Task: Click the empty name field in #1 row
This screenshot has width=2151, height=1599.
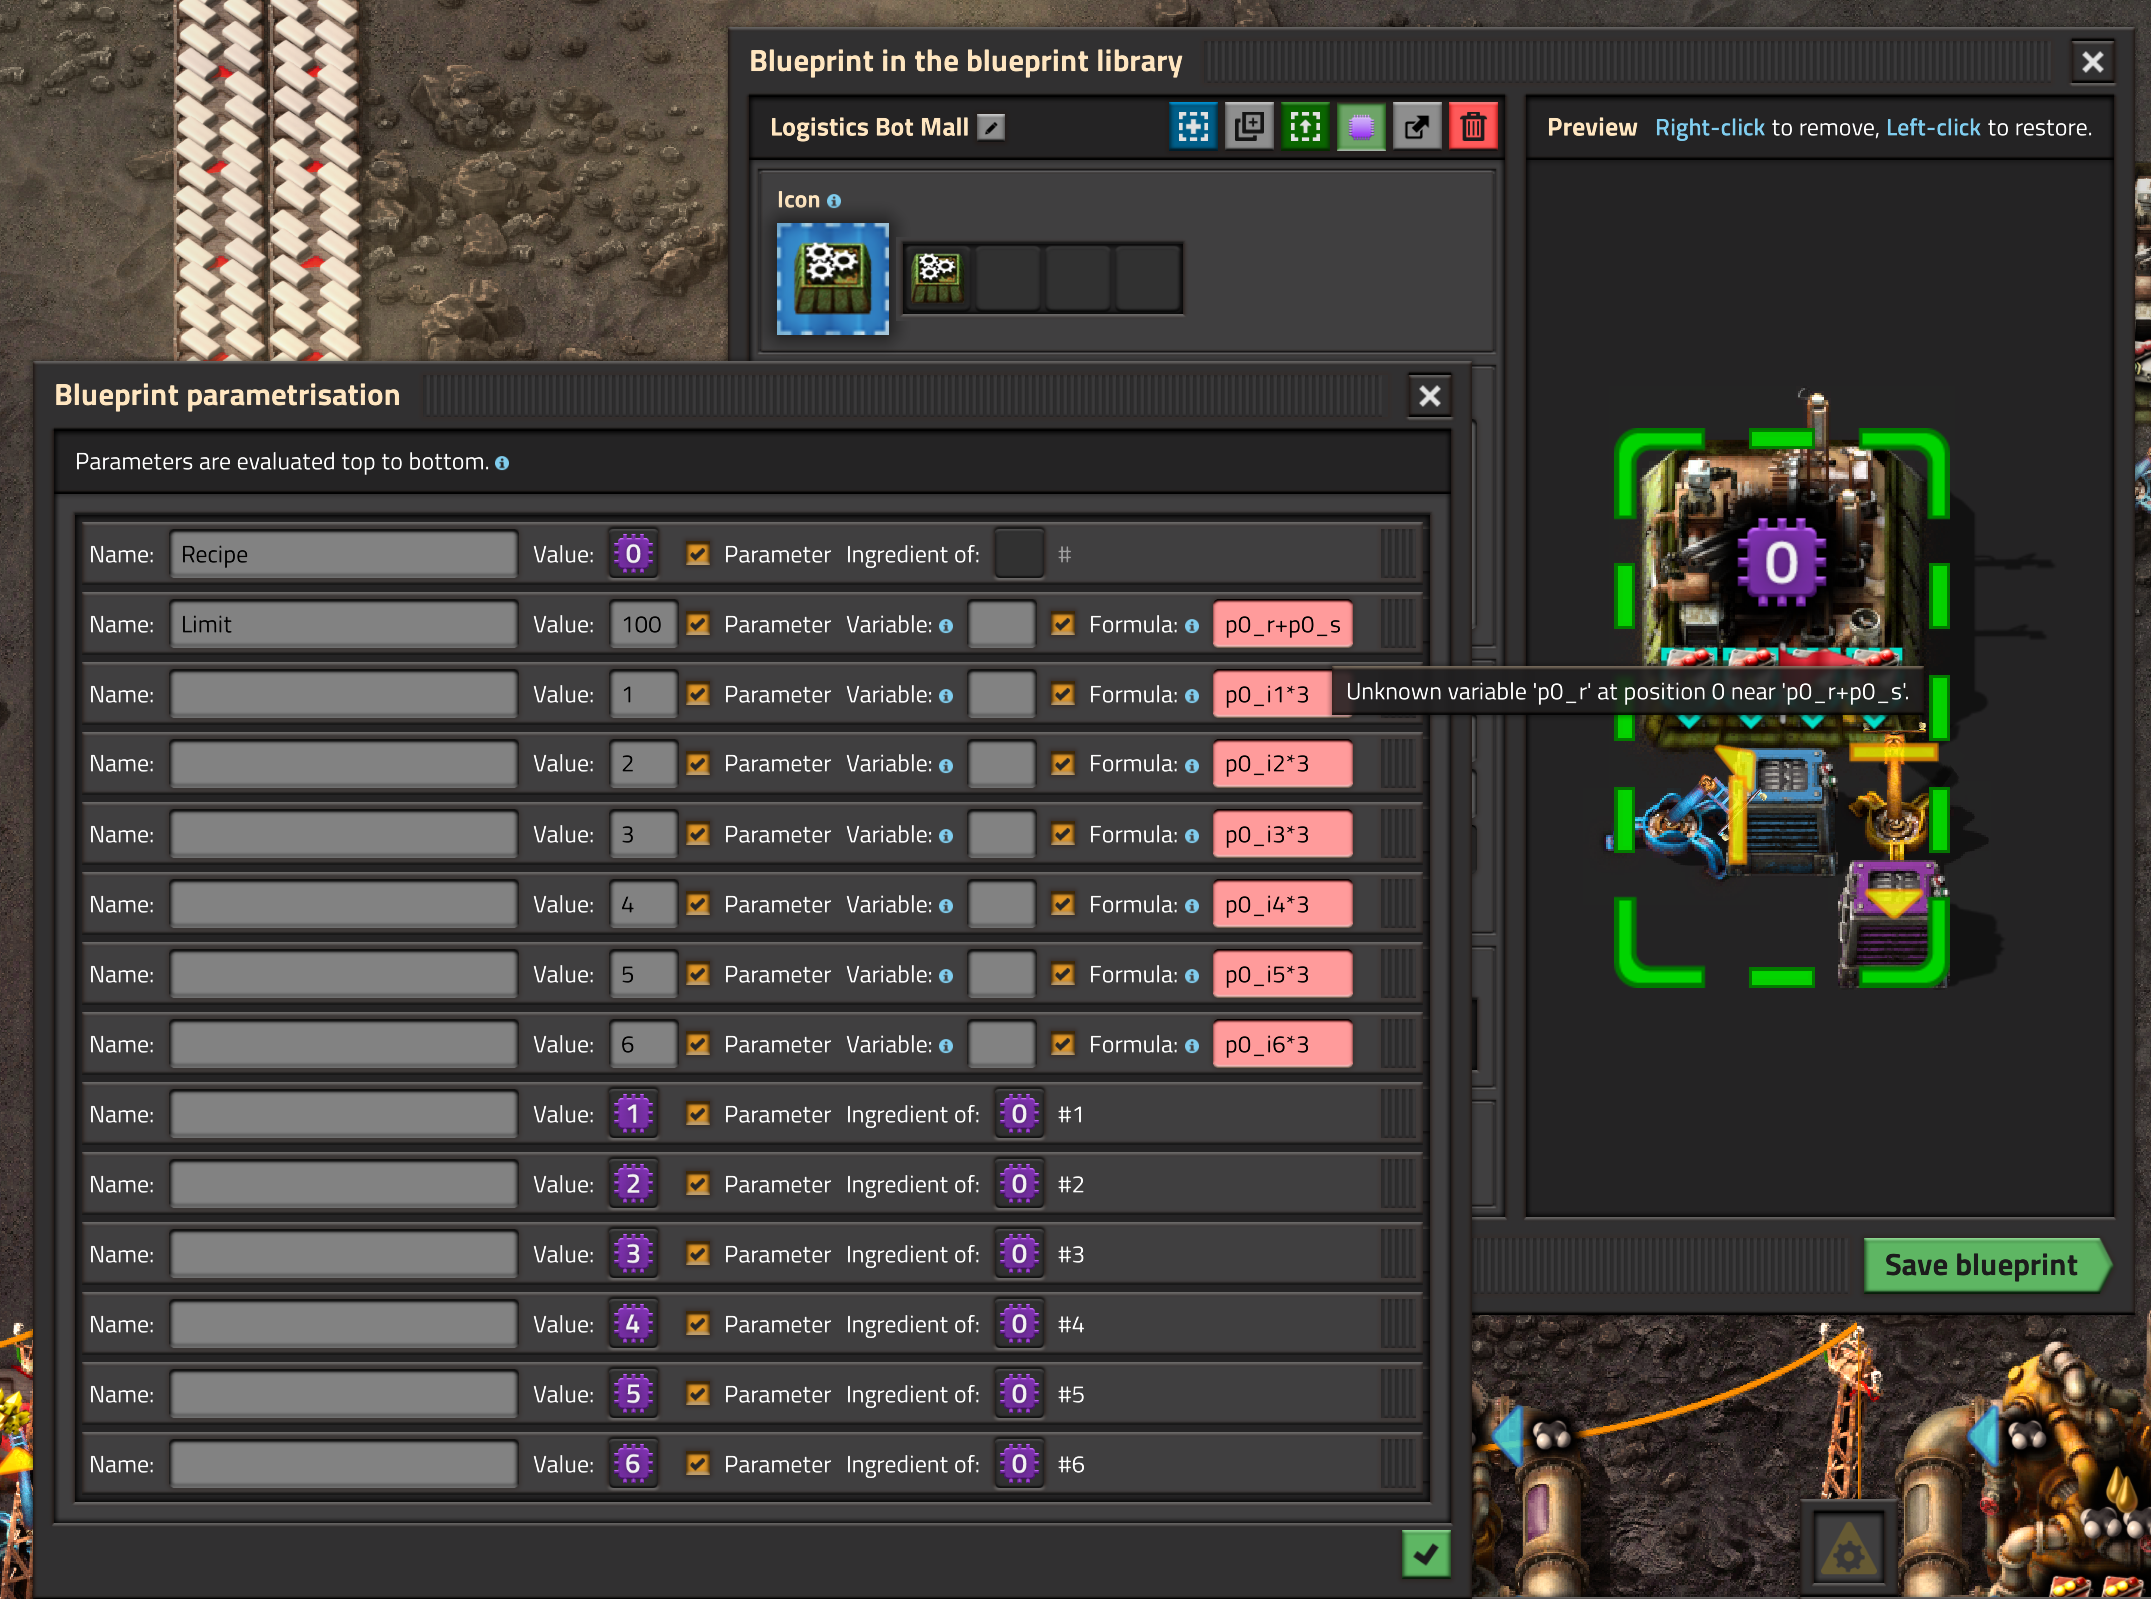Action: pyautogui.click(x=344, y=1114)
